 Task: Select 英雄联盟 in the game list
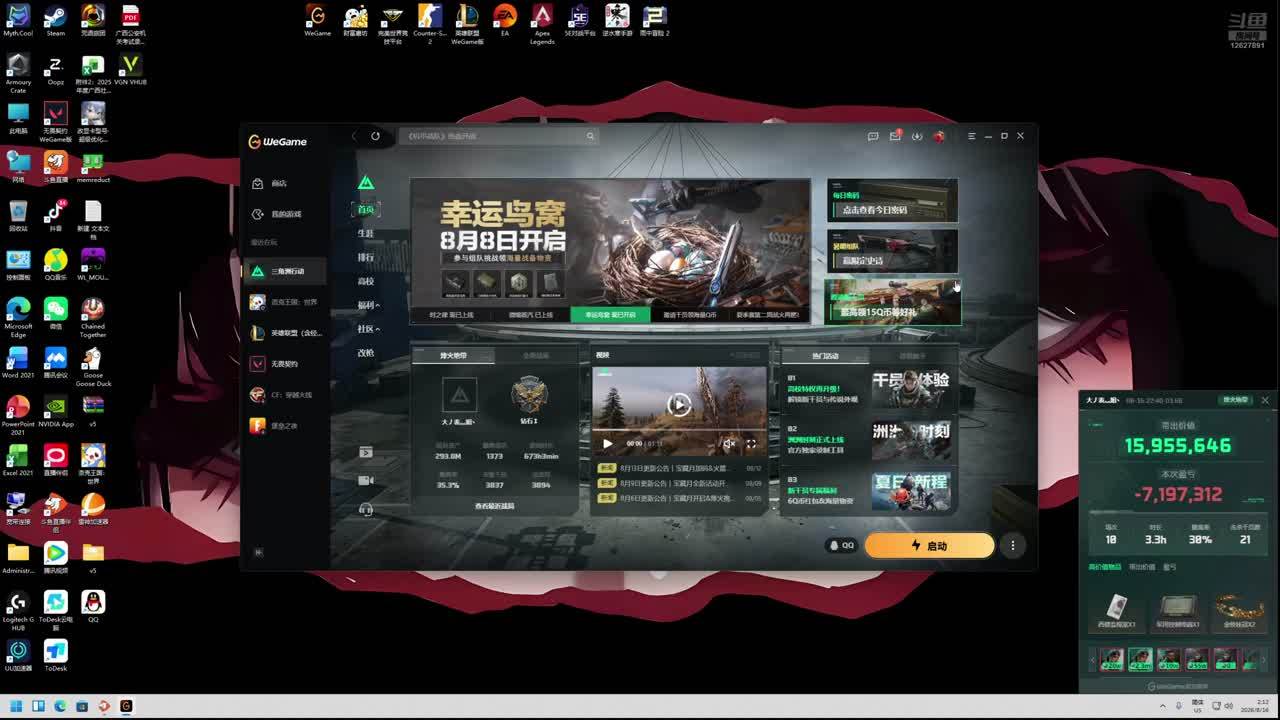click(x=286, y=333)
